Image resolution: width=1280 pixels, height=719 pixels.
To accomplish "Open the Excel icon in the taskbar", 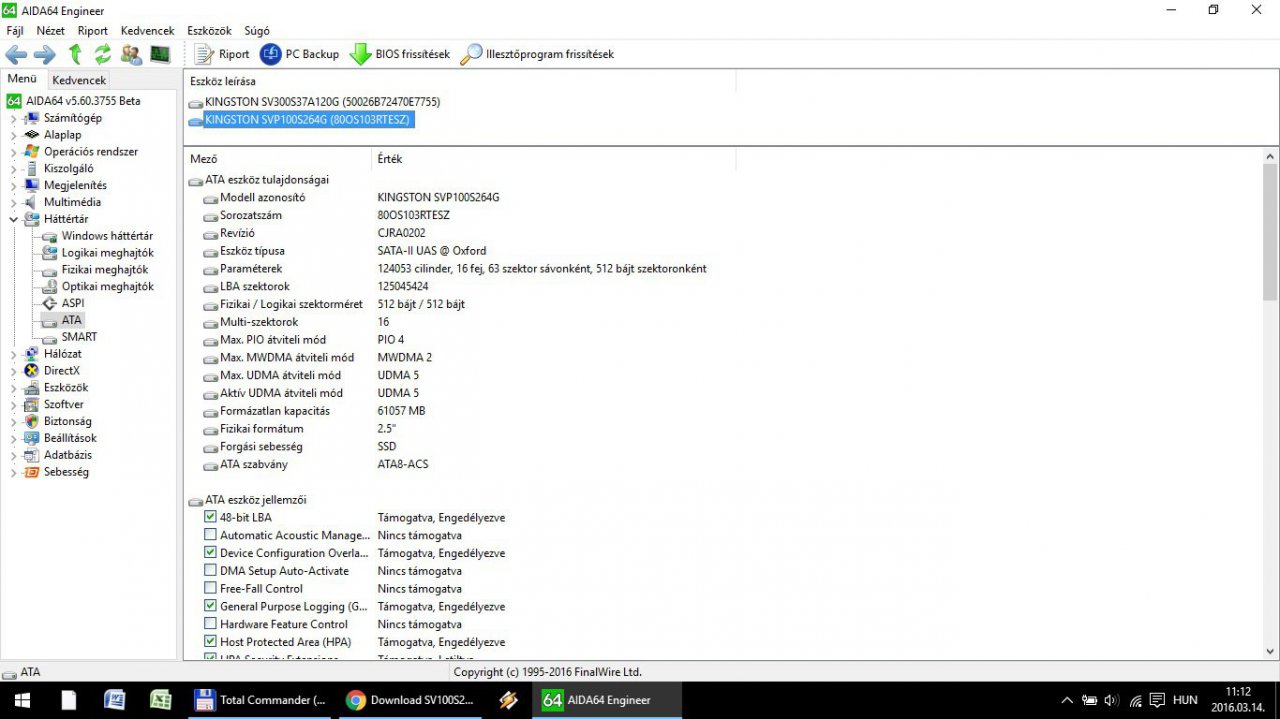I will click(x=160, y=700).
